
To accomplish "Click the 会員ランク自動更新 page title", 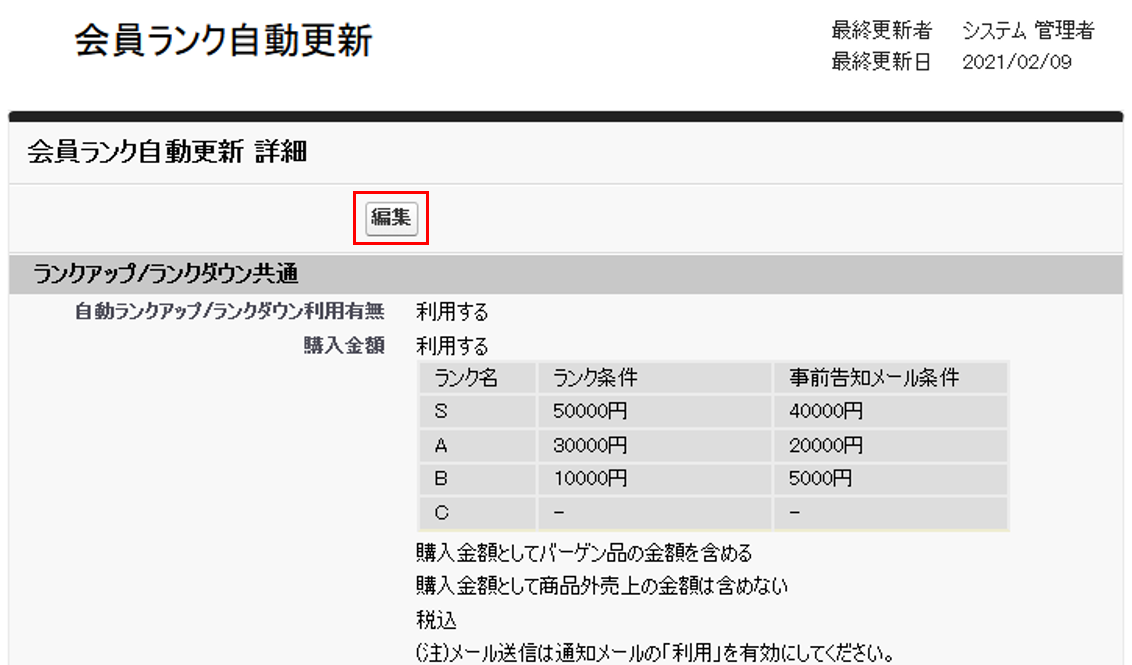I will coord(223,41).
